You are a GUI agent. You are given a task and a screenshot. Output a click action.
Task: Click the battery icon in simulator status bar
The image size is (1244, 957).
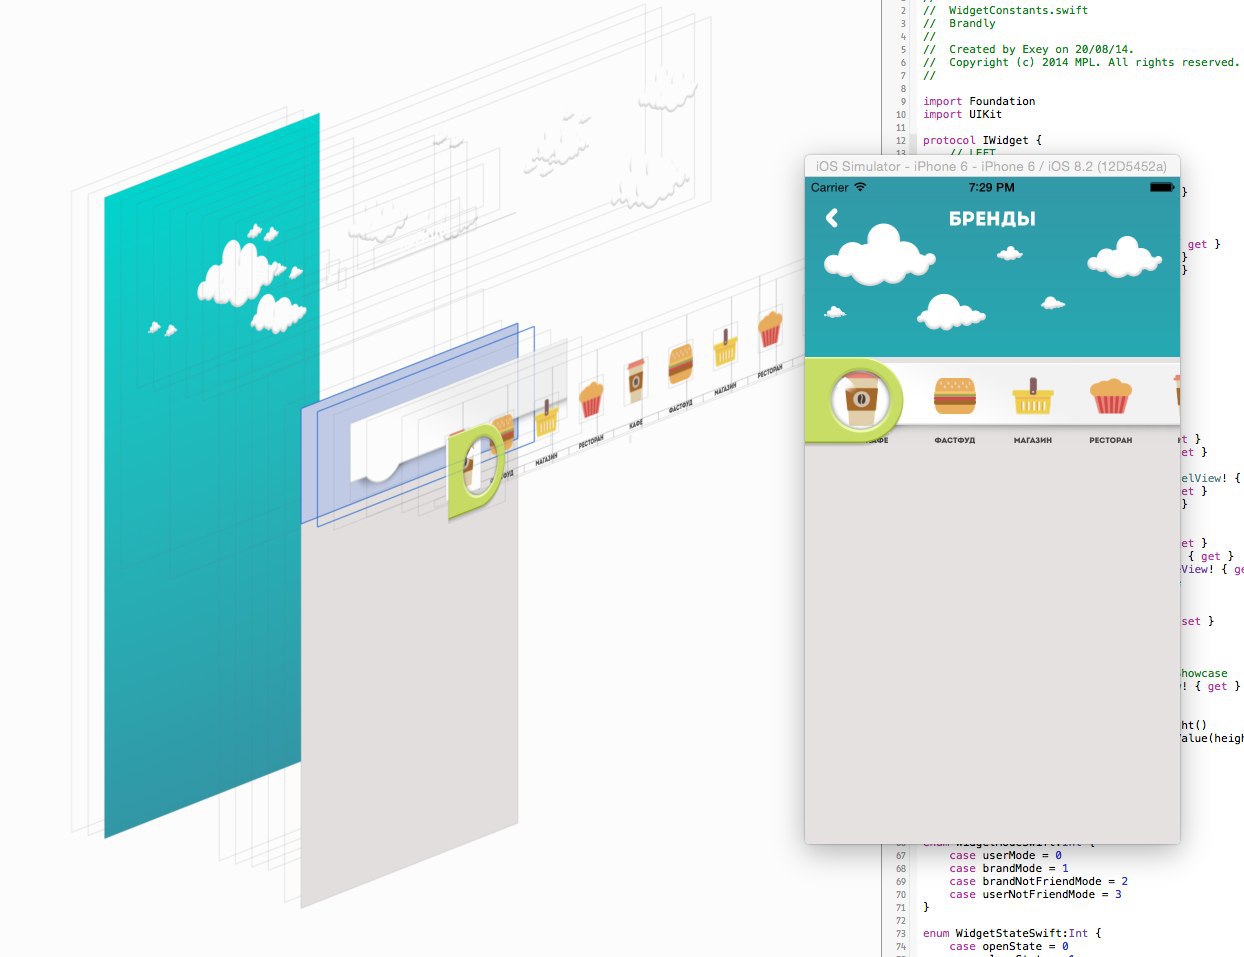(1161, 187)
